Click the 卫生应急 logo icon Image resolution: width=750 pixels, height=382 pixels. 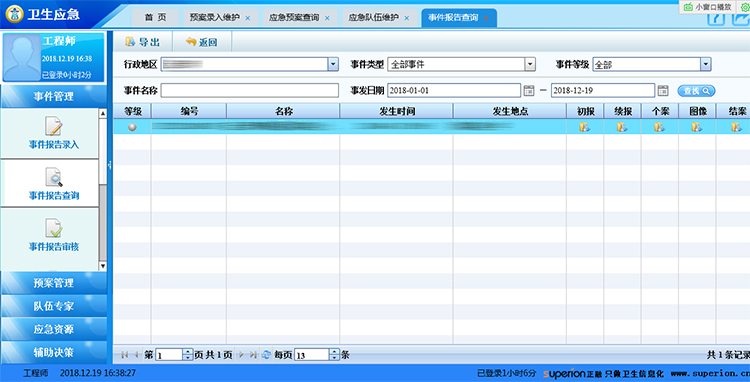click(x=14, y=14)
